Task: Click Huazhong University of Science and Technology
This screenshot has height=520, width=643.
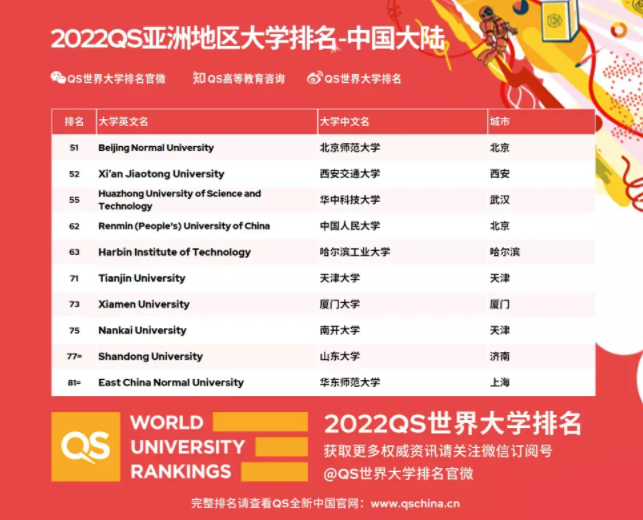Action: (x=180, y=200)
